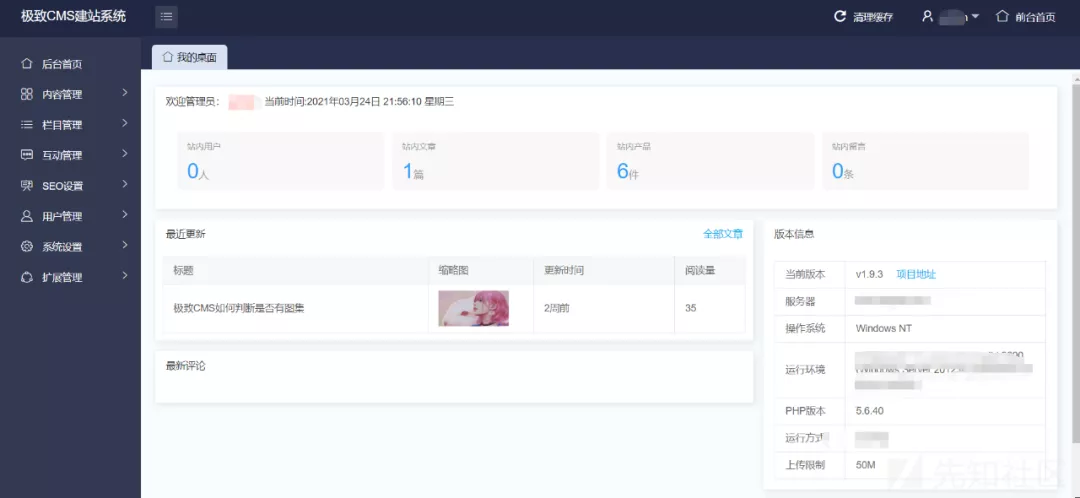Viewport: 1080px width, 498px height.
Task: Click the 版本信息 panel heading
Action: click(794, 234)
